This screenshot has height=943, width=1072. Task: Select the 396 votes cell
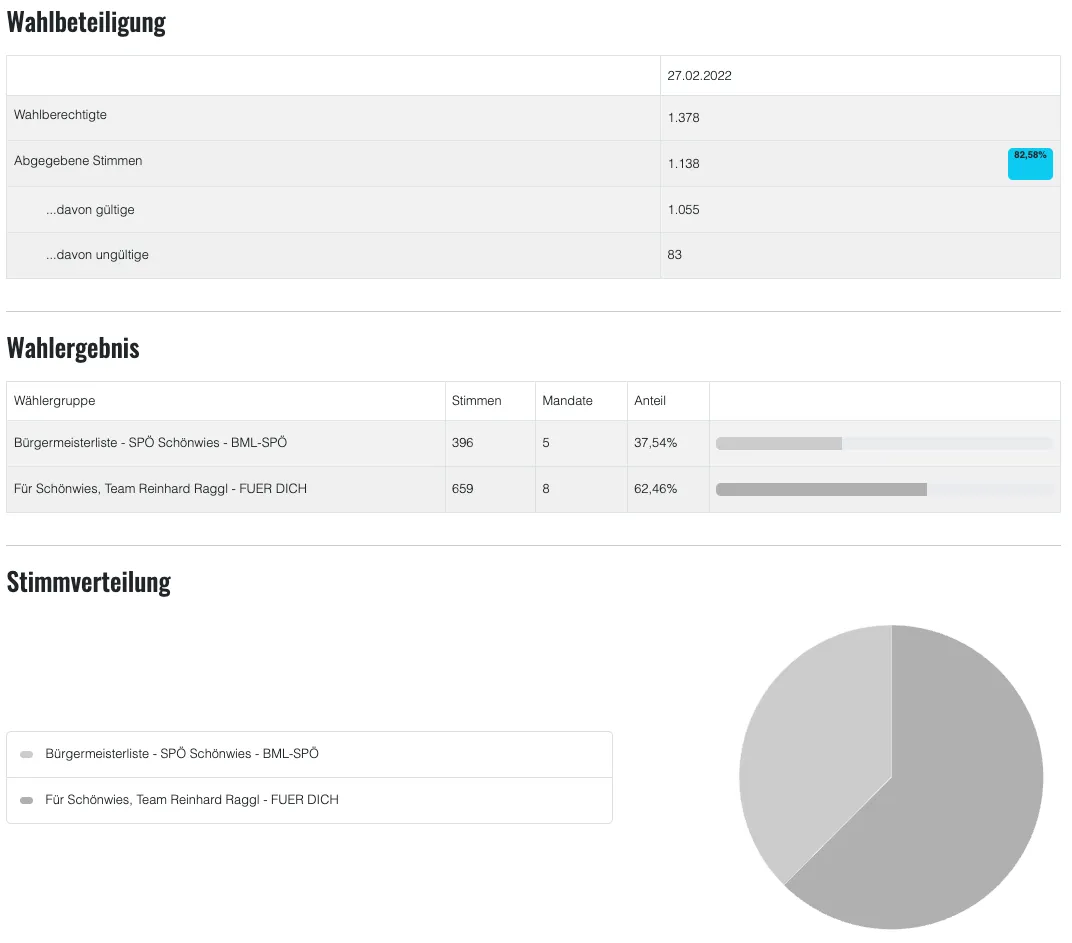point(462,443)
